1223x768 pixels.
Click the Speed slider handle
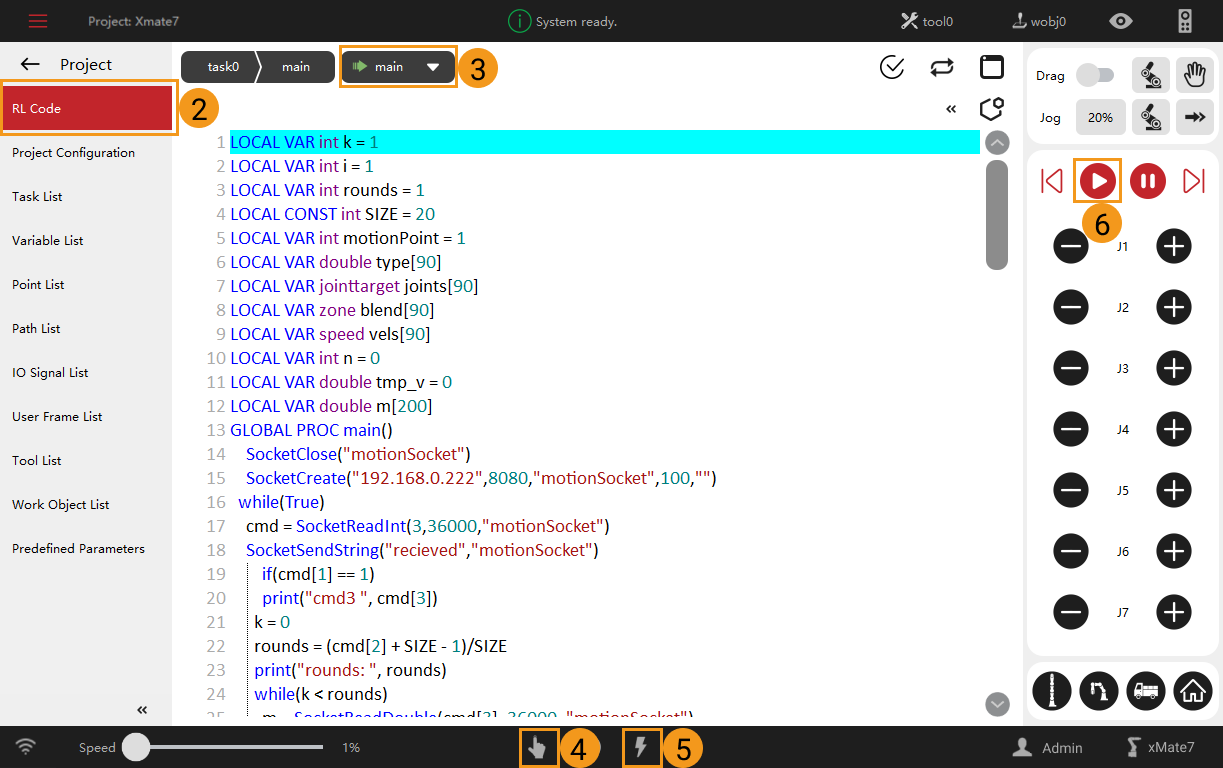tap(136, 747)
